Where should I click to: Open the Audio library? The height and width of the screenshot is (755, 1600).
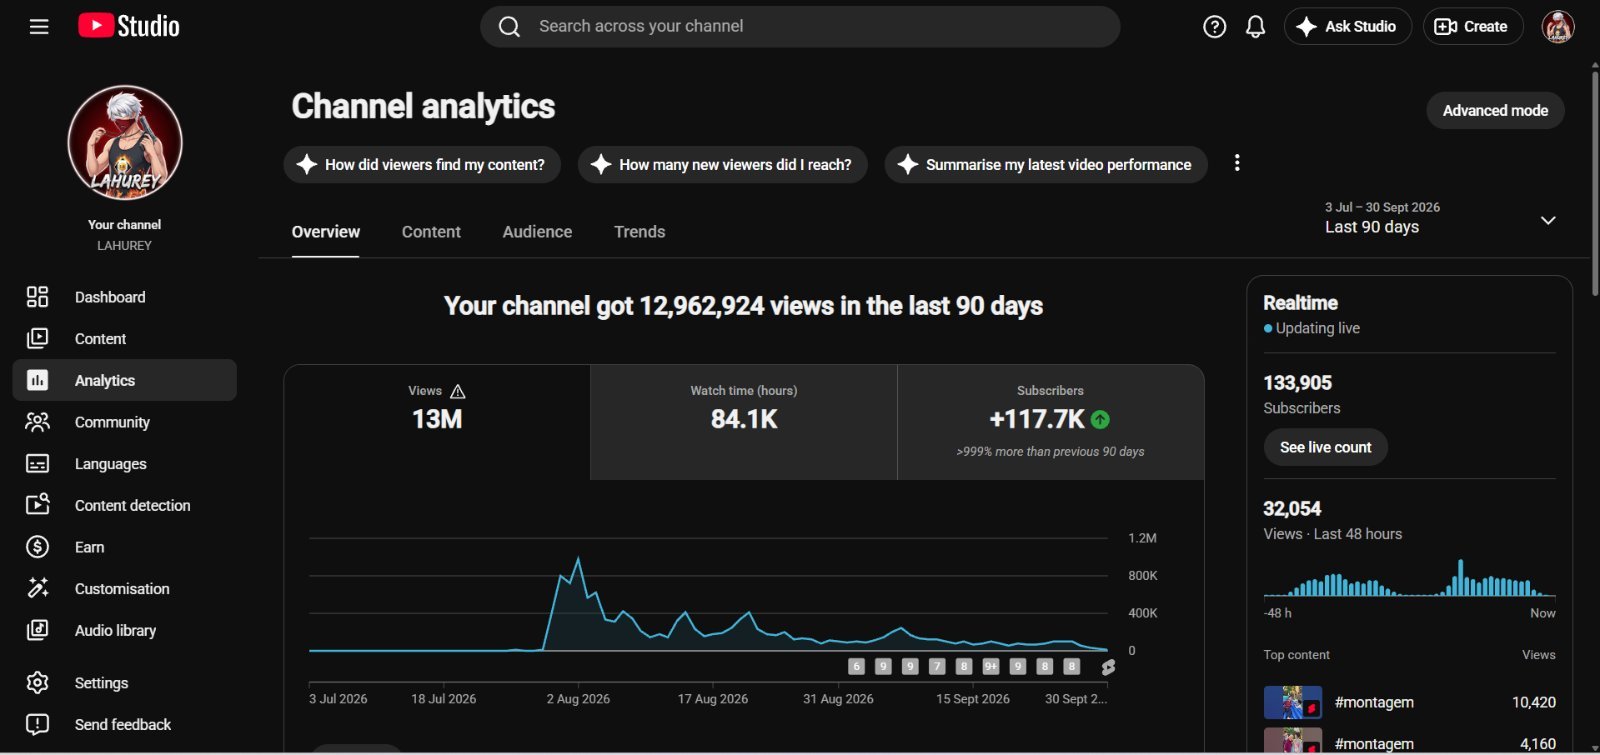(124, 630)
